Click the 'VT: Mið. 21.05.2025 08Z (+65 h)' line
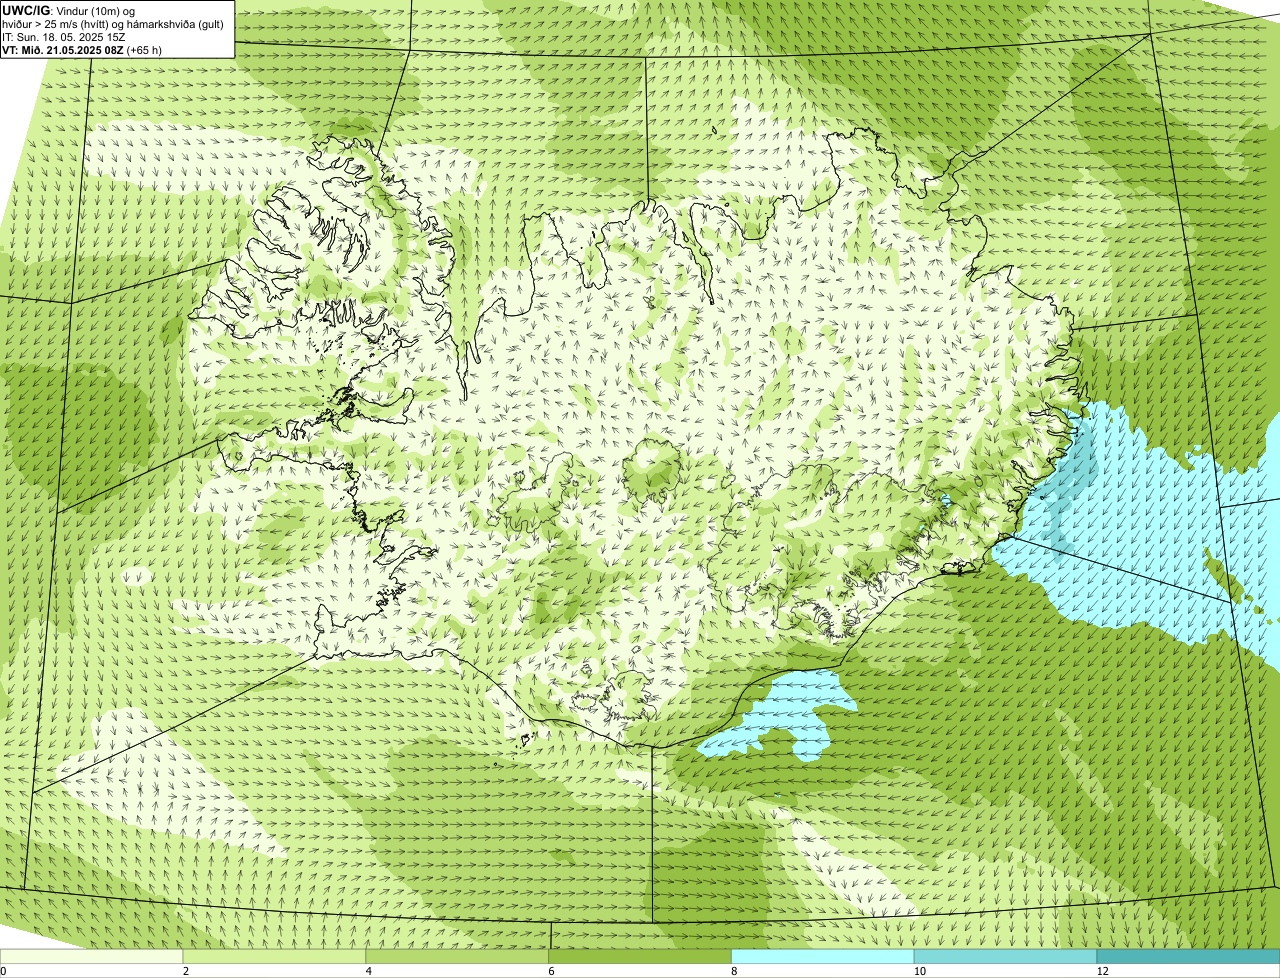This screenshot has height=978, width=1280. pyautogui.click(x=82, y=50)
